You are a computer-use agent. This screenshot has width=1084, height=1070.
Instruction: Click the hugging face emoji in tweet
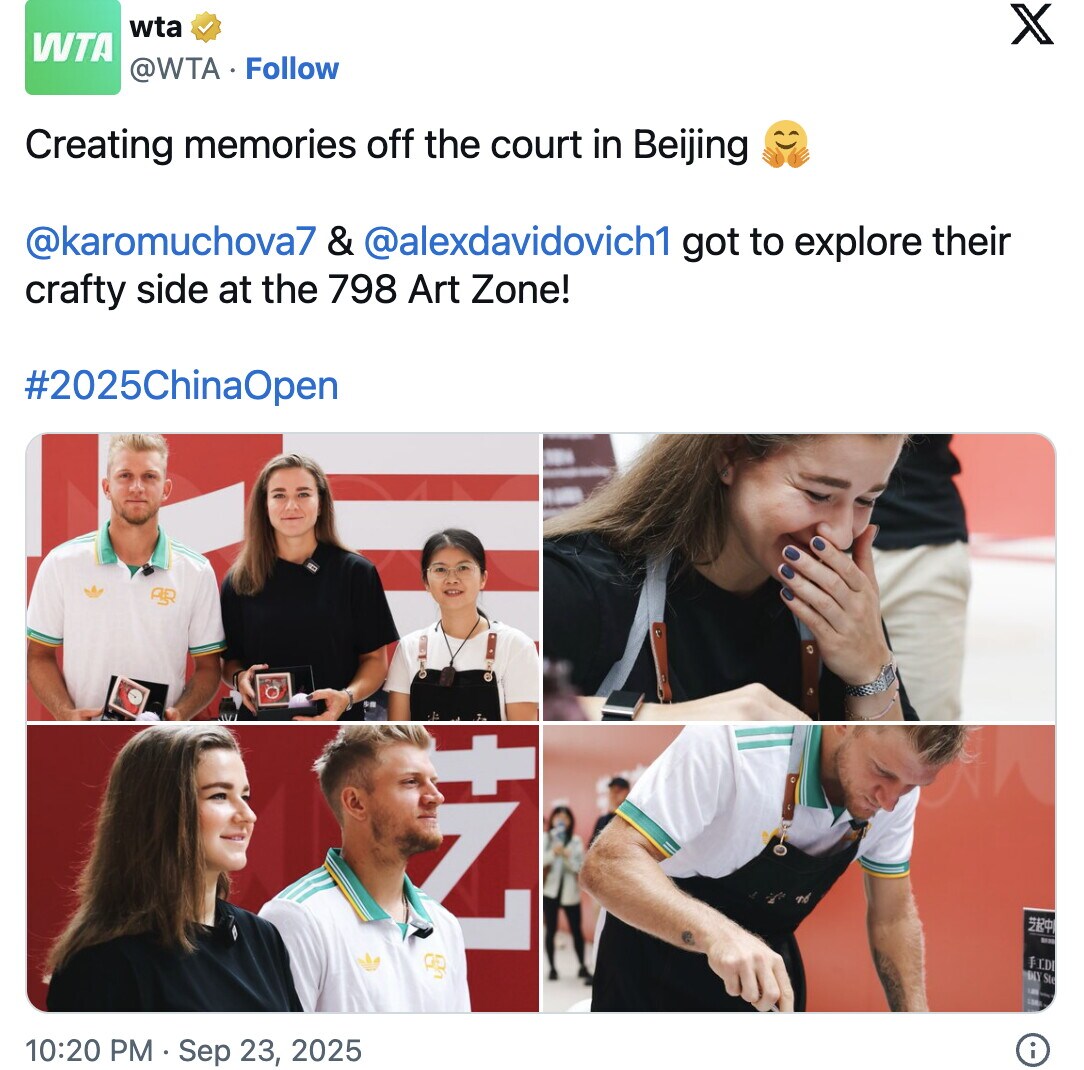click(x=785, y=144)
